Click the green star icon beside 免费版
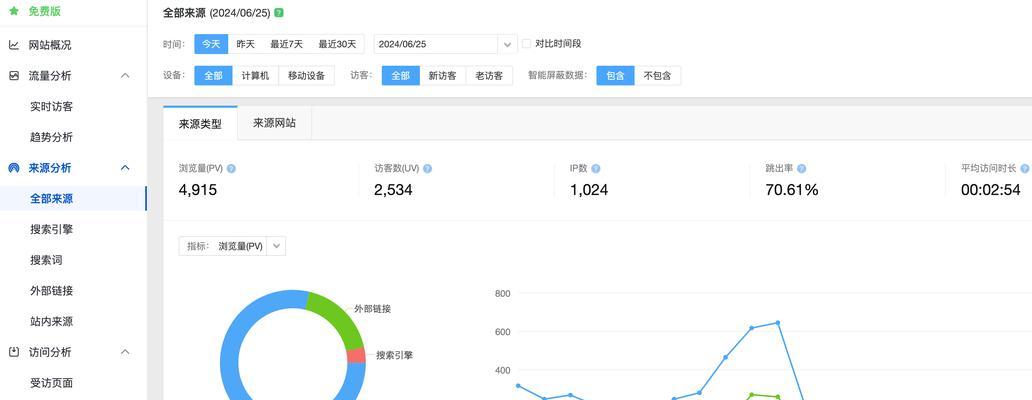 point(14,11)
